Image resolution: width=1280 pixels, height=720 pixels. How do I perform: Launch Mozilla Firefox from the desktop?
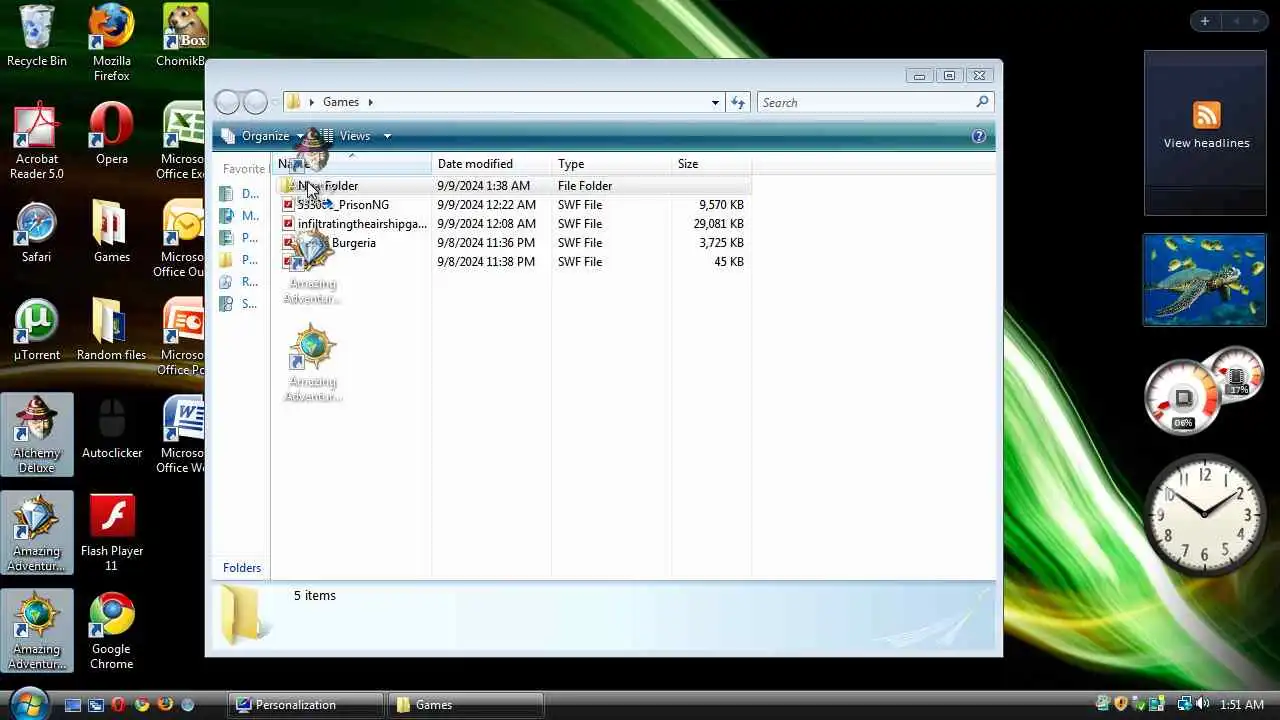[111, 43]
